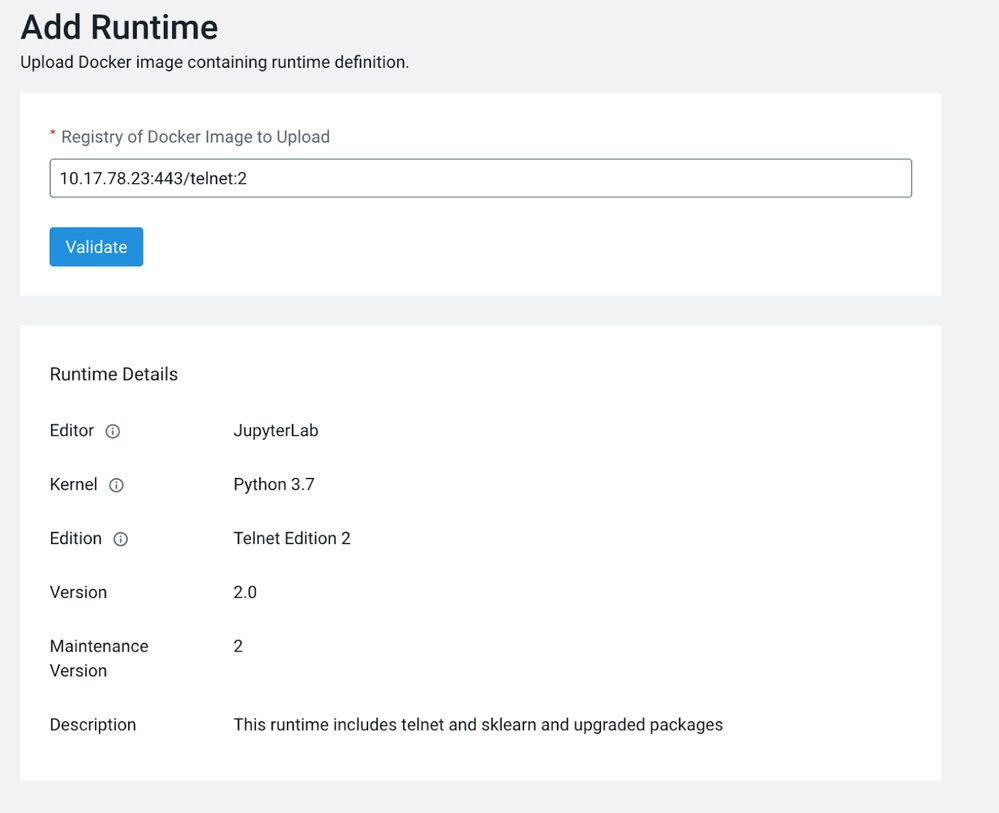Click the Add Runtime page heading
The width and height of the screenshot is (999, 813).
click(119, 27)
